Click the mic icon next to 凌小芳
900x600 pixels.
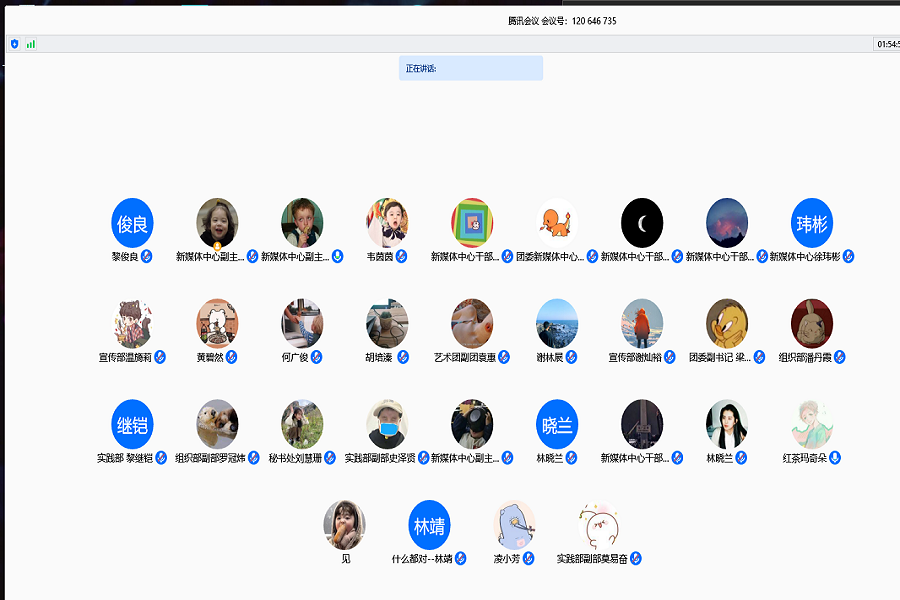point(529,558)
